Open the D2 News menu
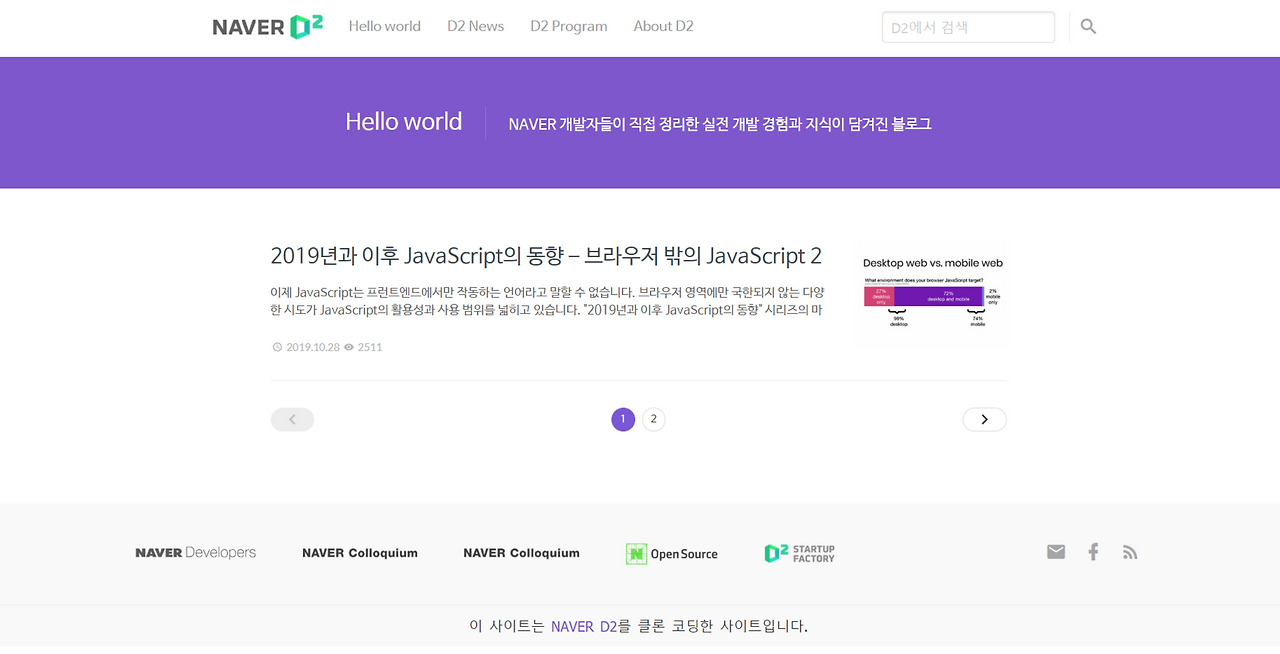 tap(476, 26)
